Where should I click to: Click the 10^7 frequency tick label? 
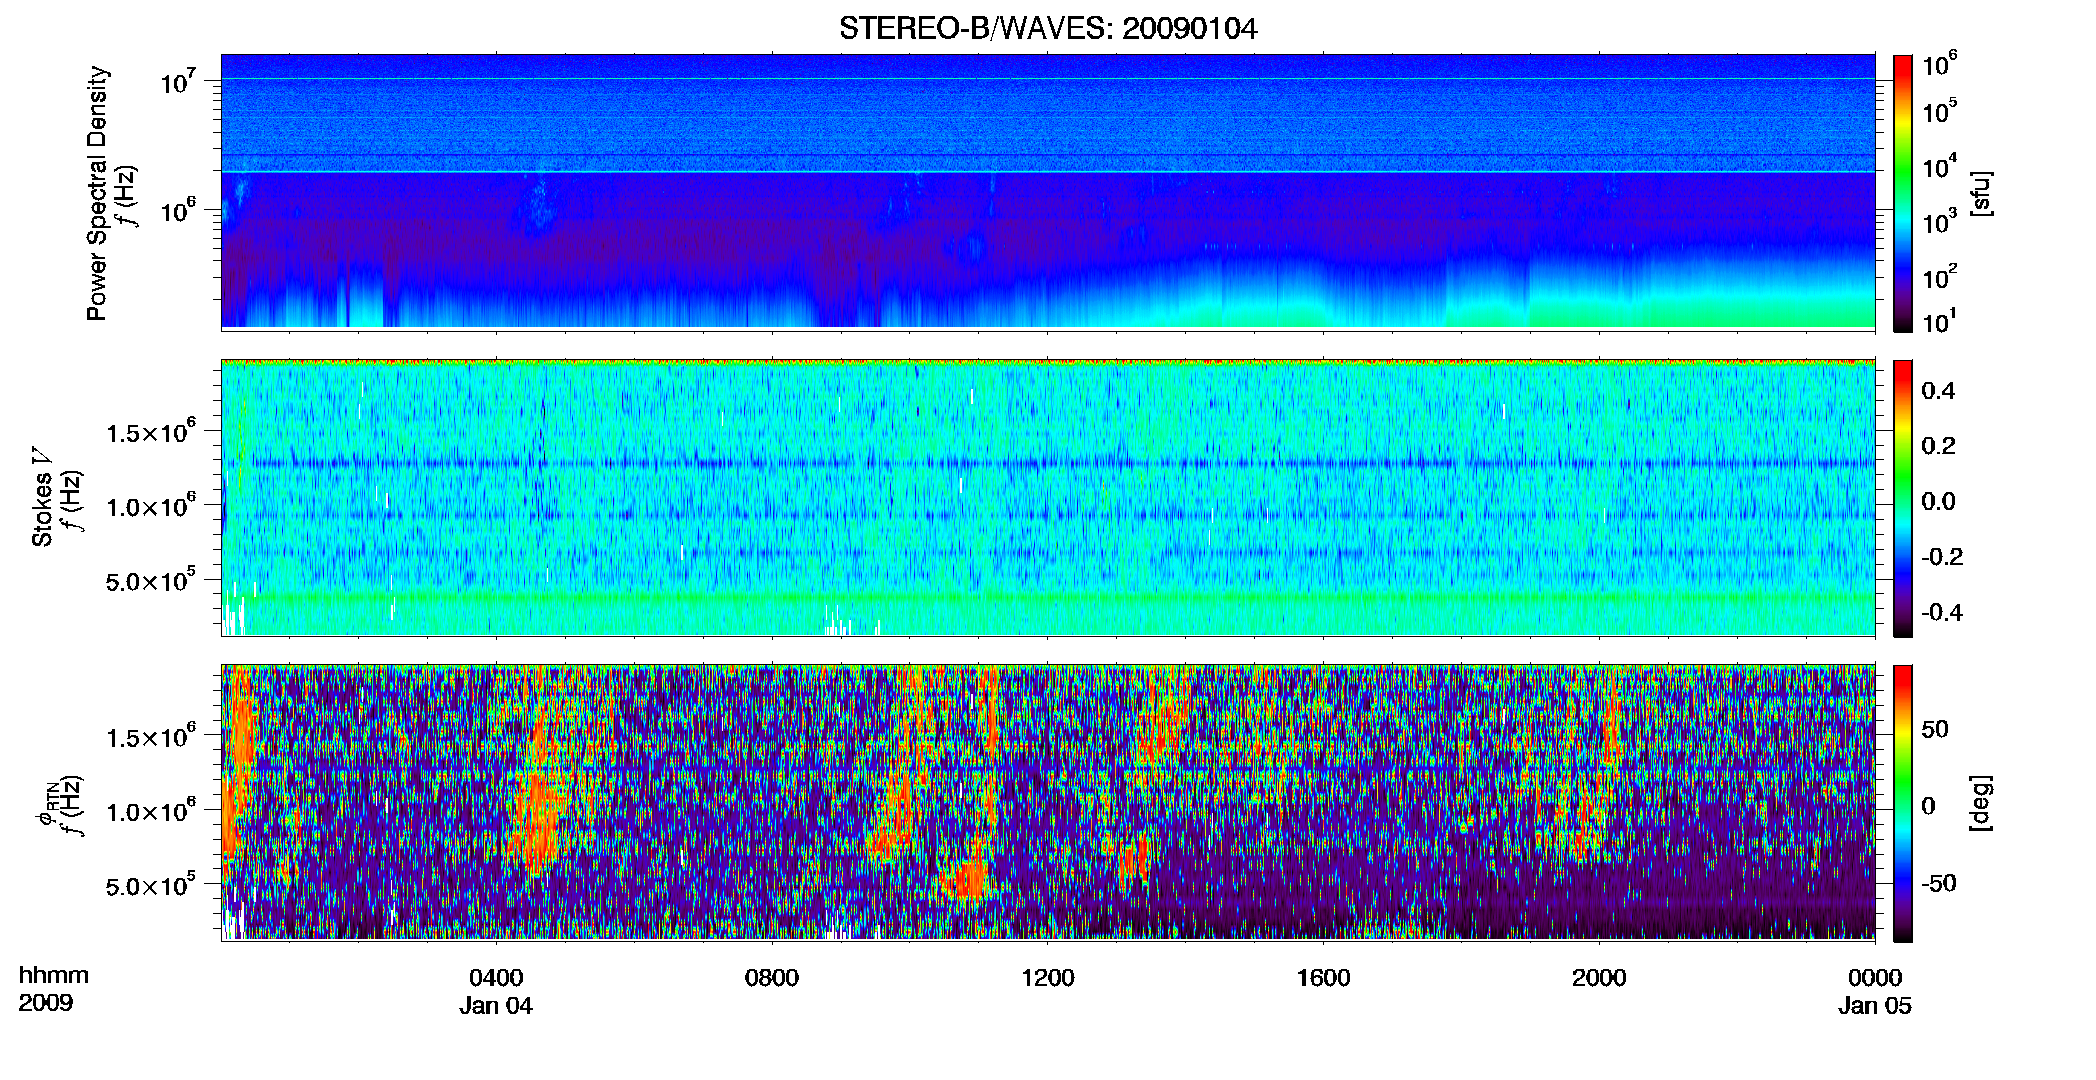pyautogui.click(x=180, y=81)
